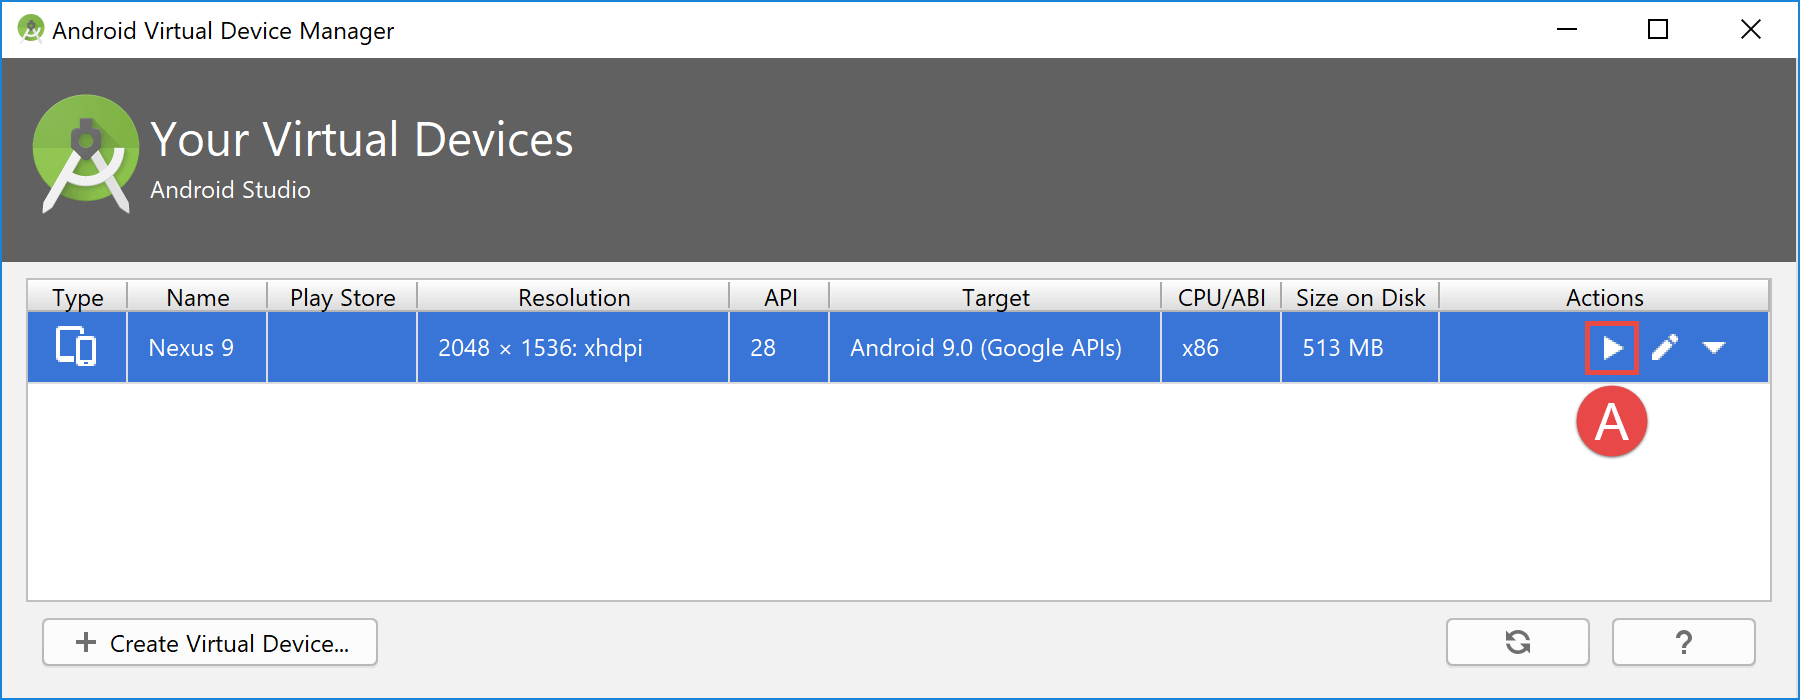
Task: Click the Actions column header
Action: point(1604,297)
